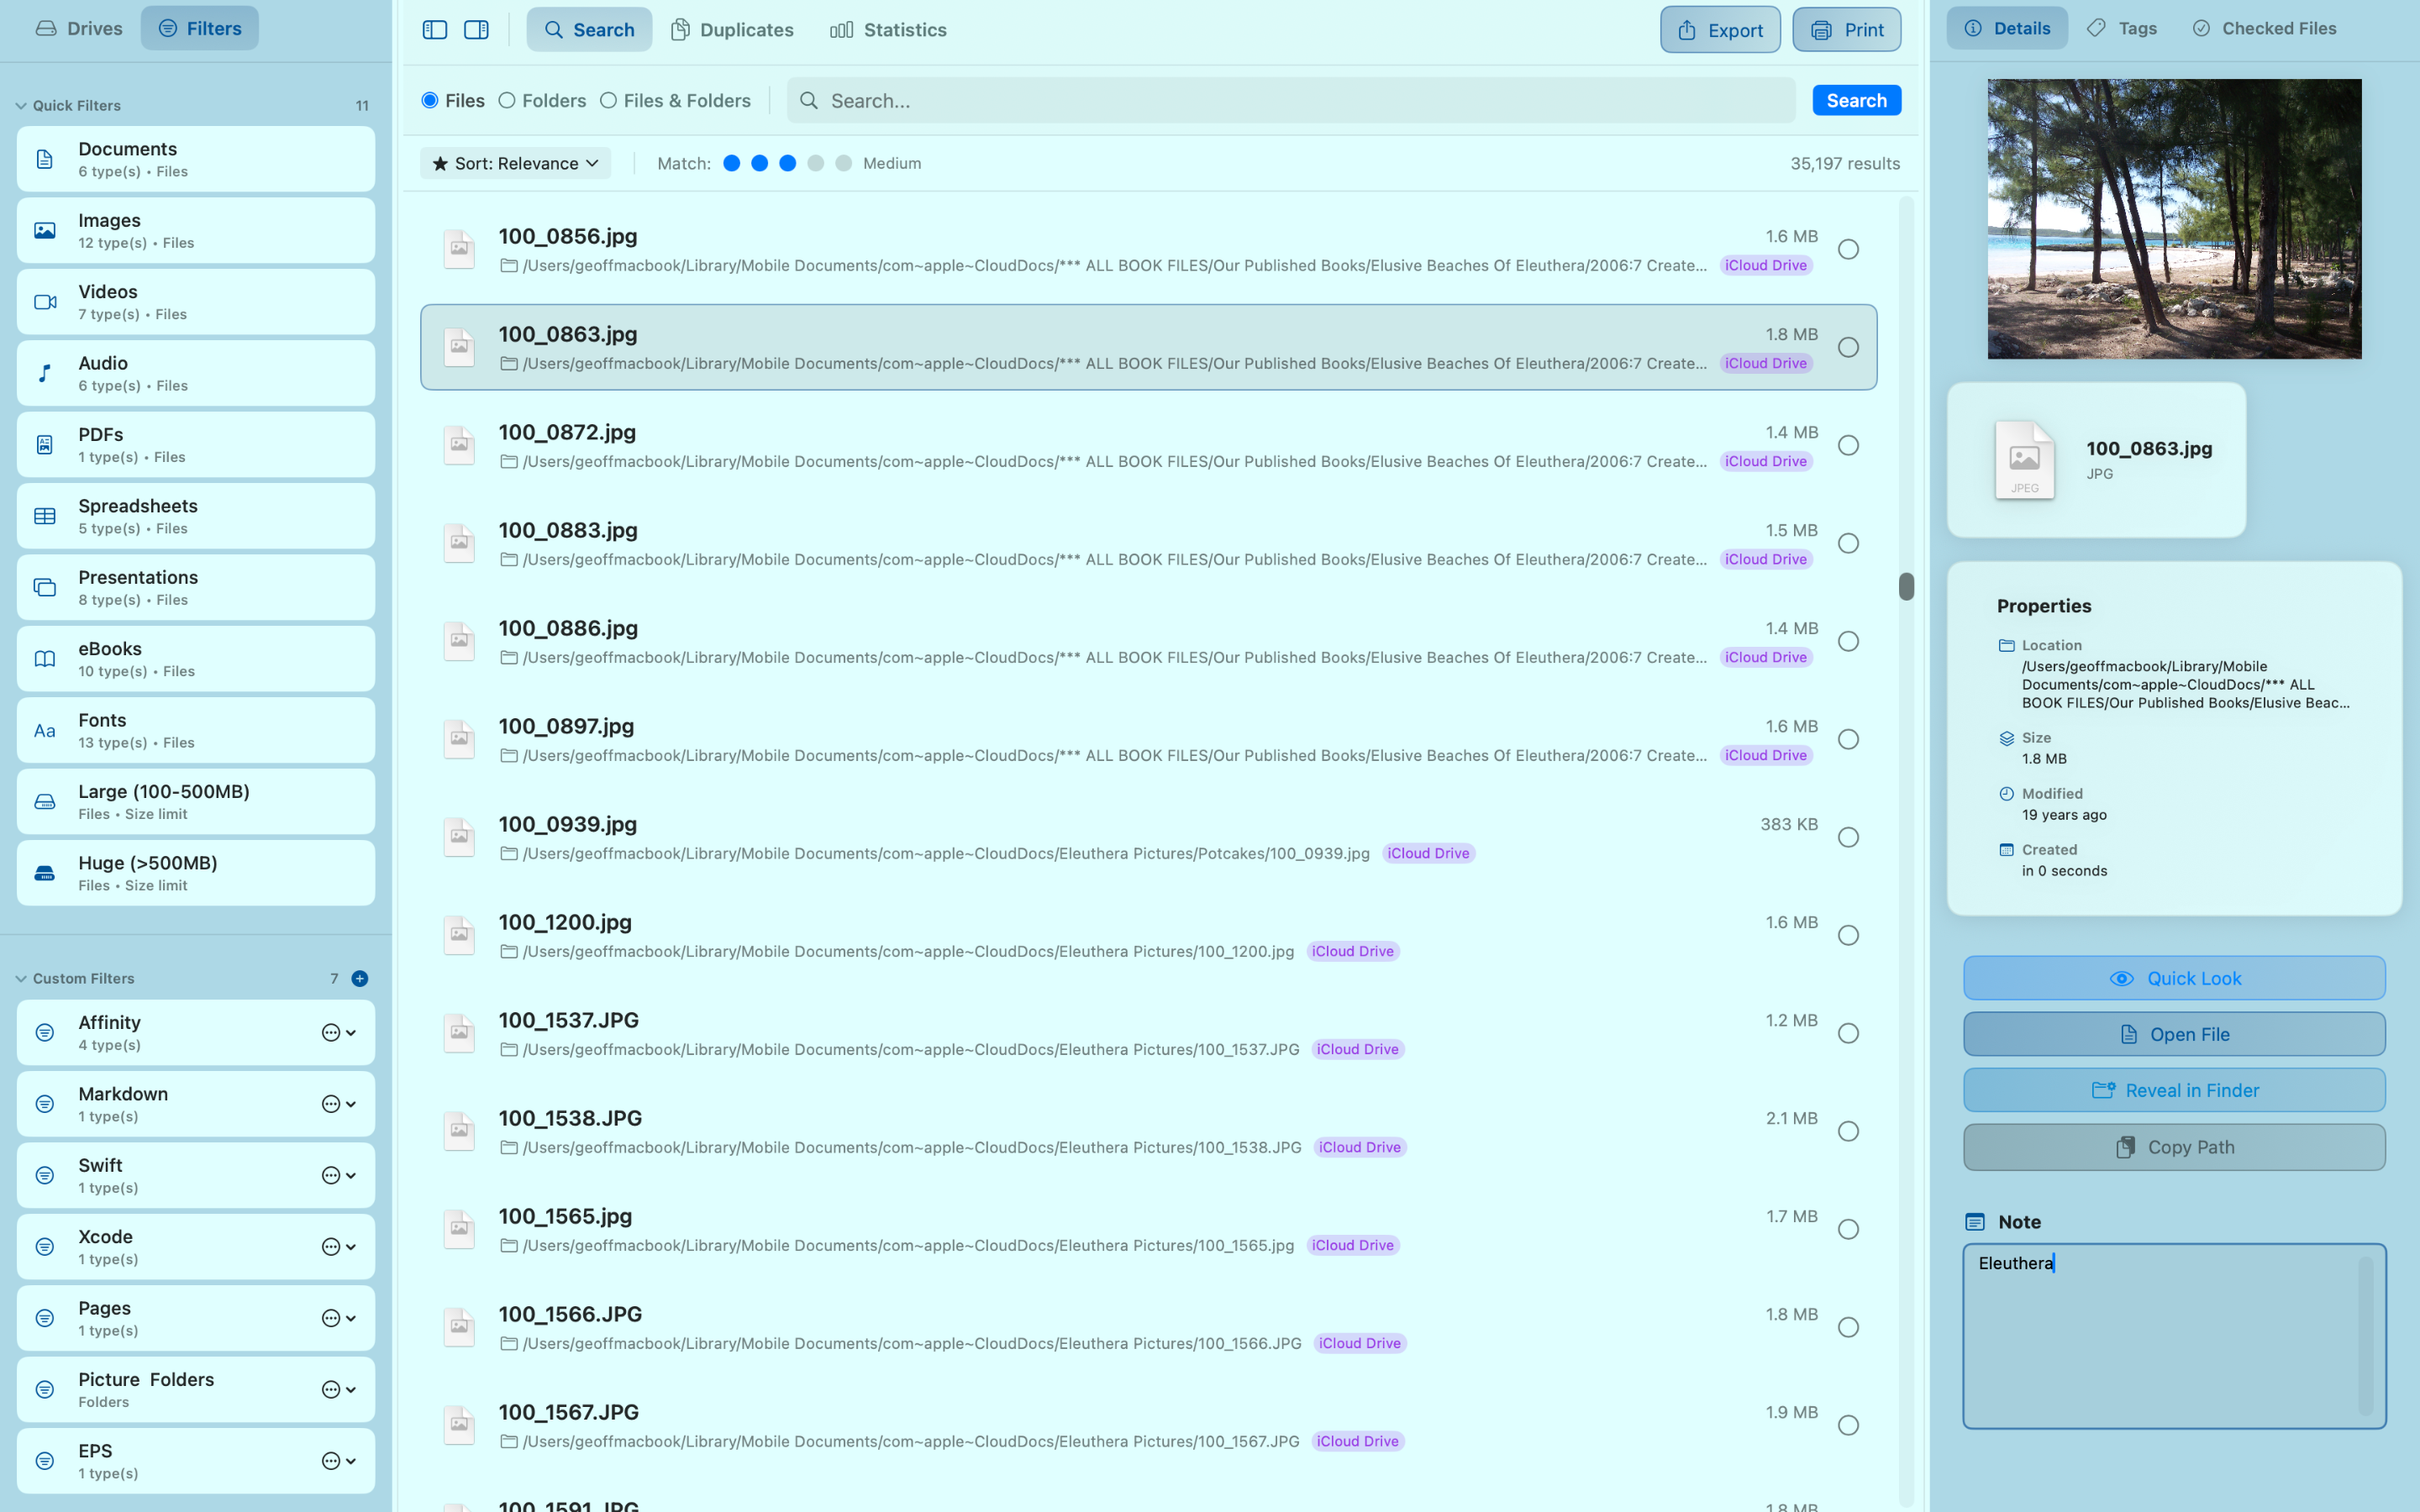The height and width of the screenshot is (1512, 2420).
Task: Select the Images quick filter
Action: 196,230
